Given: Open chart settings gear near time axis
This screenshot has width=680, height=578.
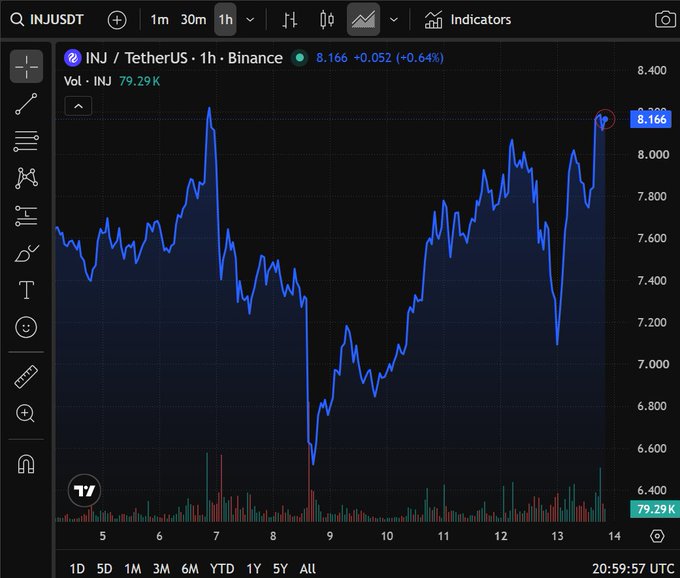Looking at the screenshot, I should [x=657, y=536].
